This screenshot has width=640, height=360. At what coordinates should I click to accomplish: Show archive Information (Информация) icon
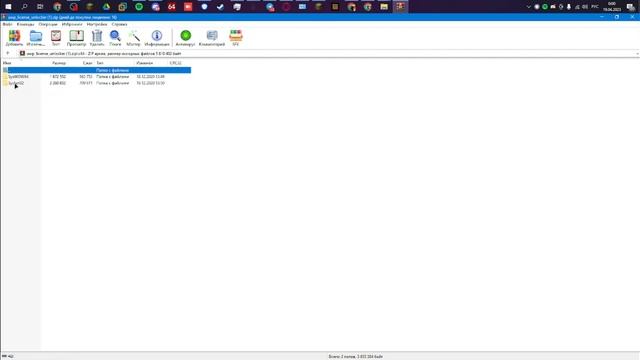157,36
